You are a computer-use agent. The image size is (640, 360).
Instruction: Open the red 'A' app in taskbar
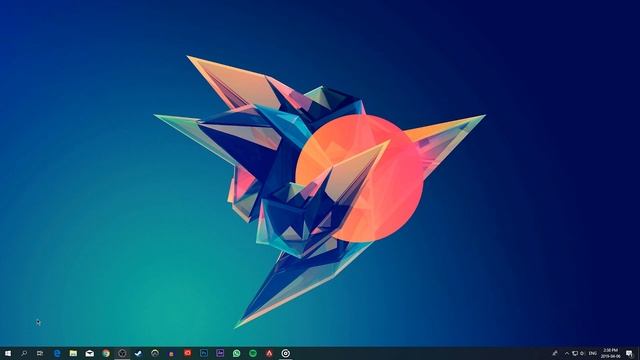269,353
